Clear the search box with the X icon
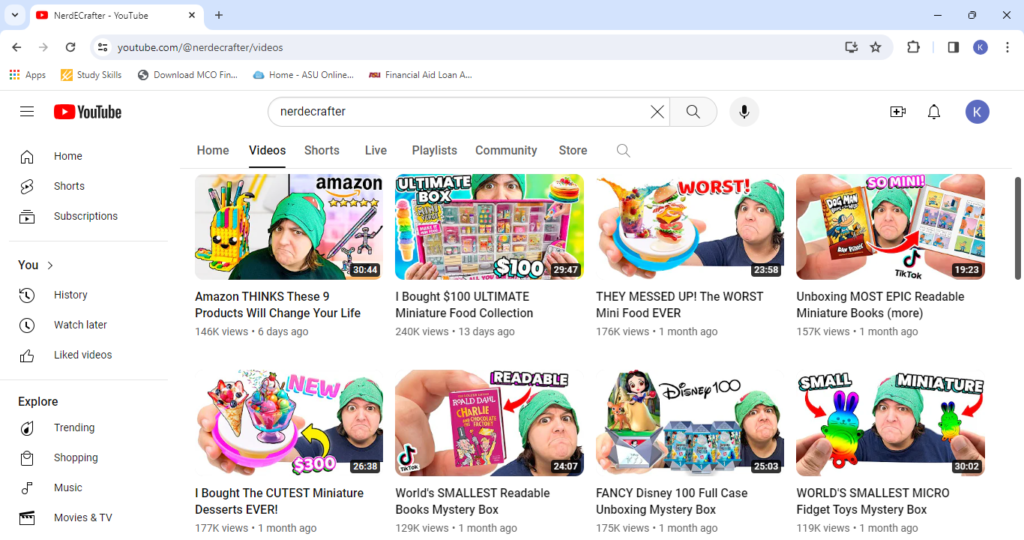1024x540 pixels. pyautogui.click(x=657, y=112)
